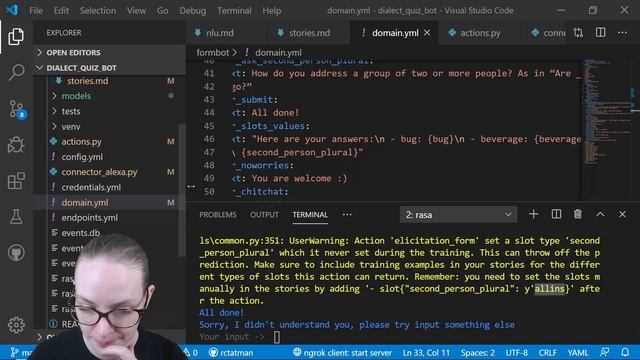Image resolution: width=640 pixels, height=360 pixels.
Task: Open the File menu
Action: pos(36,11)
